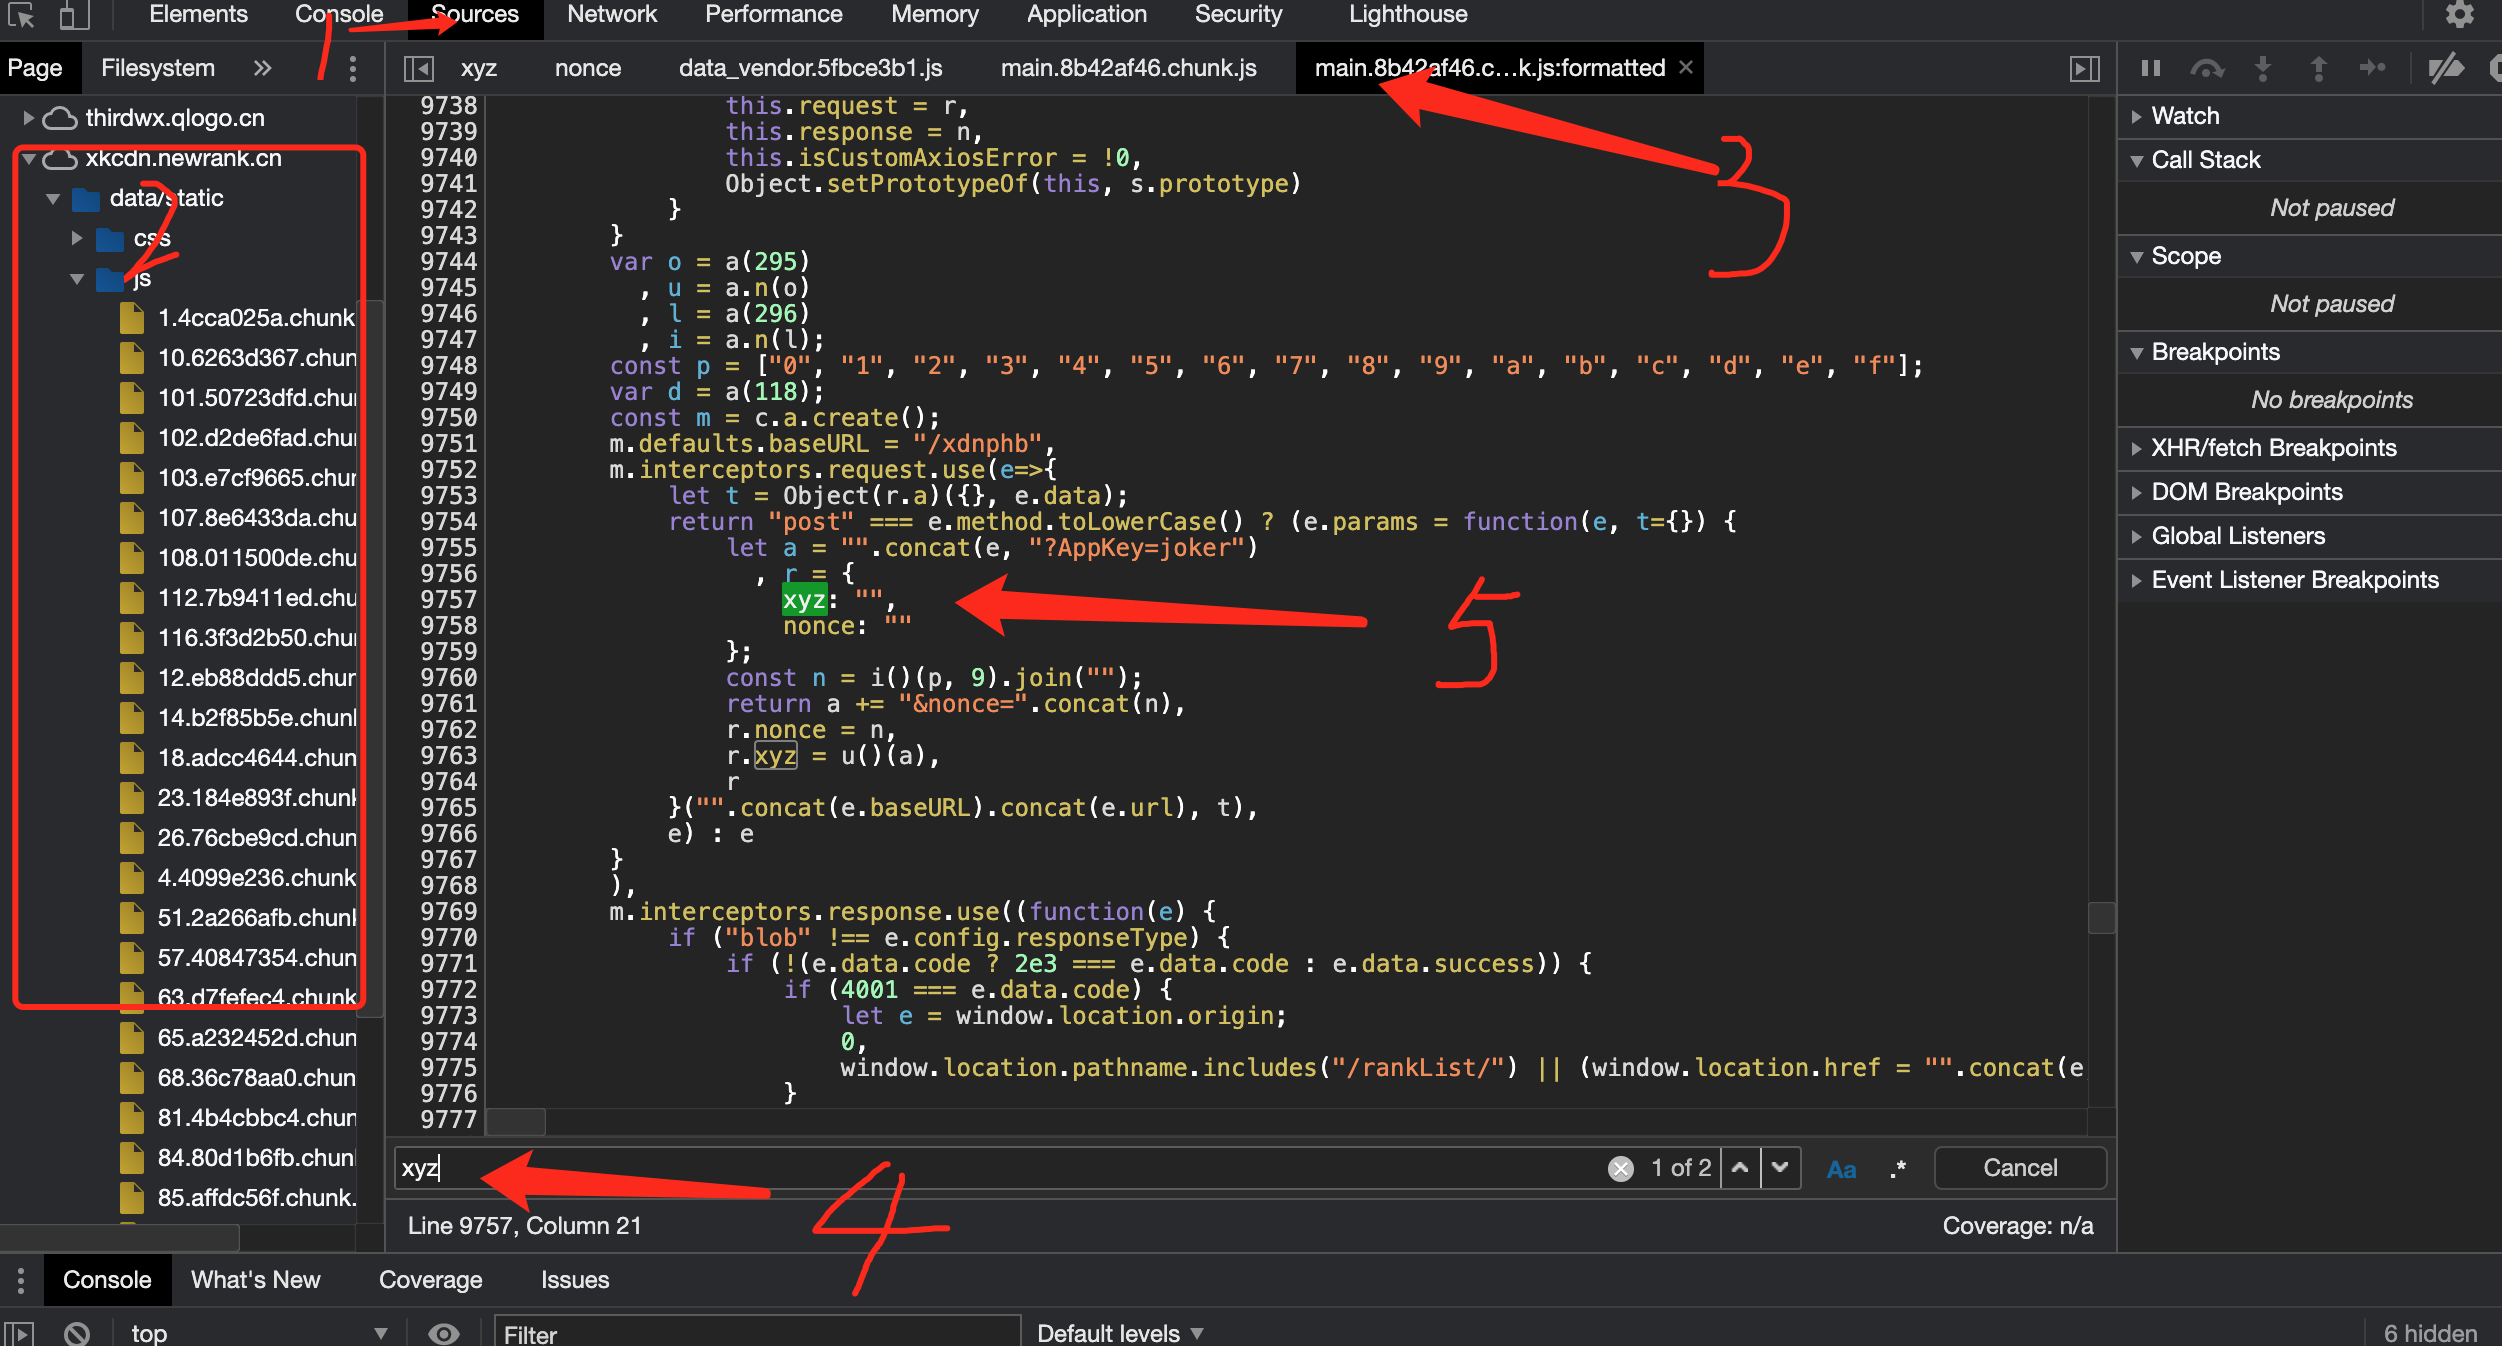Cancel the in-file search
2502x1346 pixels.
pos(2020,1168)
